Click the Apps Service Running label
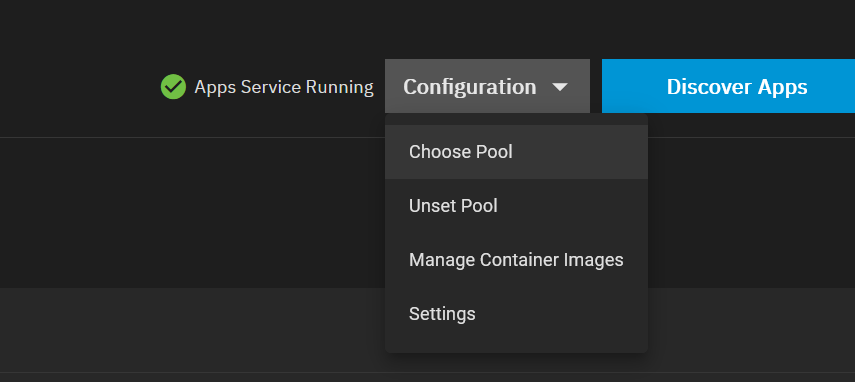 (x=284, y=87)
